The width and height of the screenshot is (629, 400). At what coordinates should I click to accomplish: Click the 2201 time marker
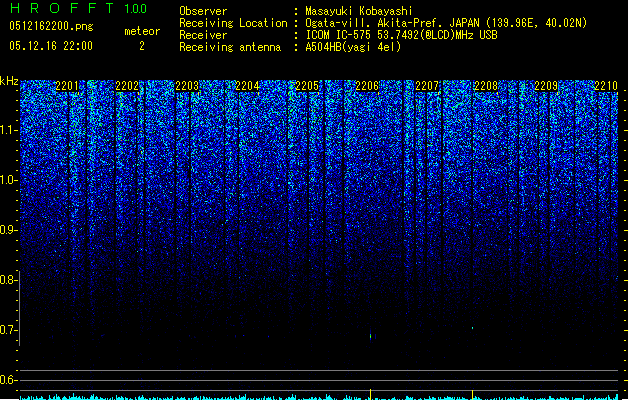pos(67,86)
